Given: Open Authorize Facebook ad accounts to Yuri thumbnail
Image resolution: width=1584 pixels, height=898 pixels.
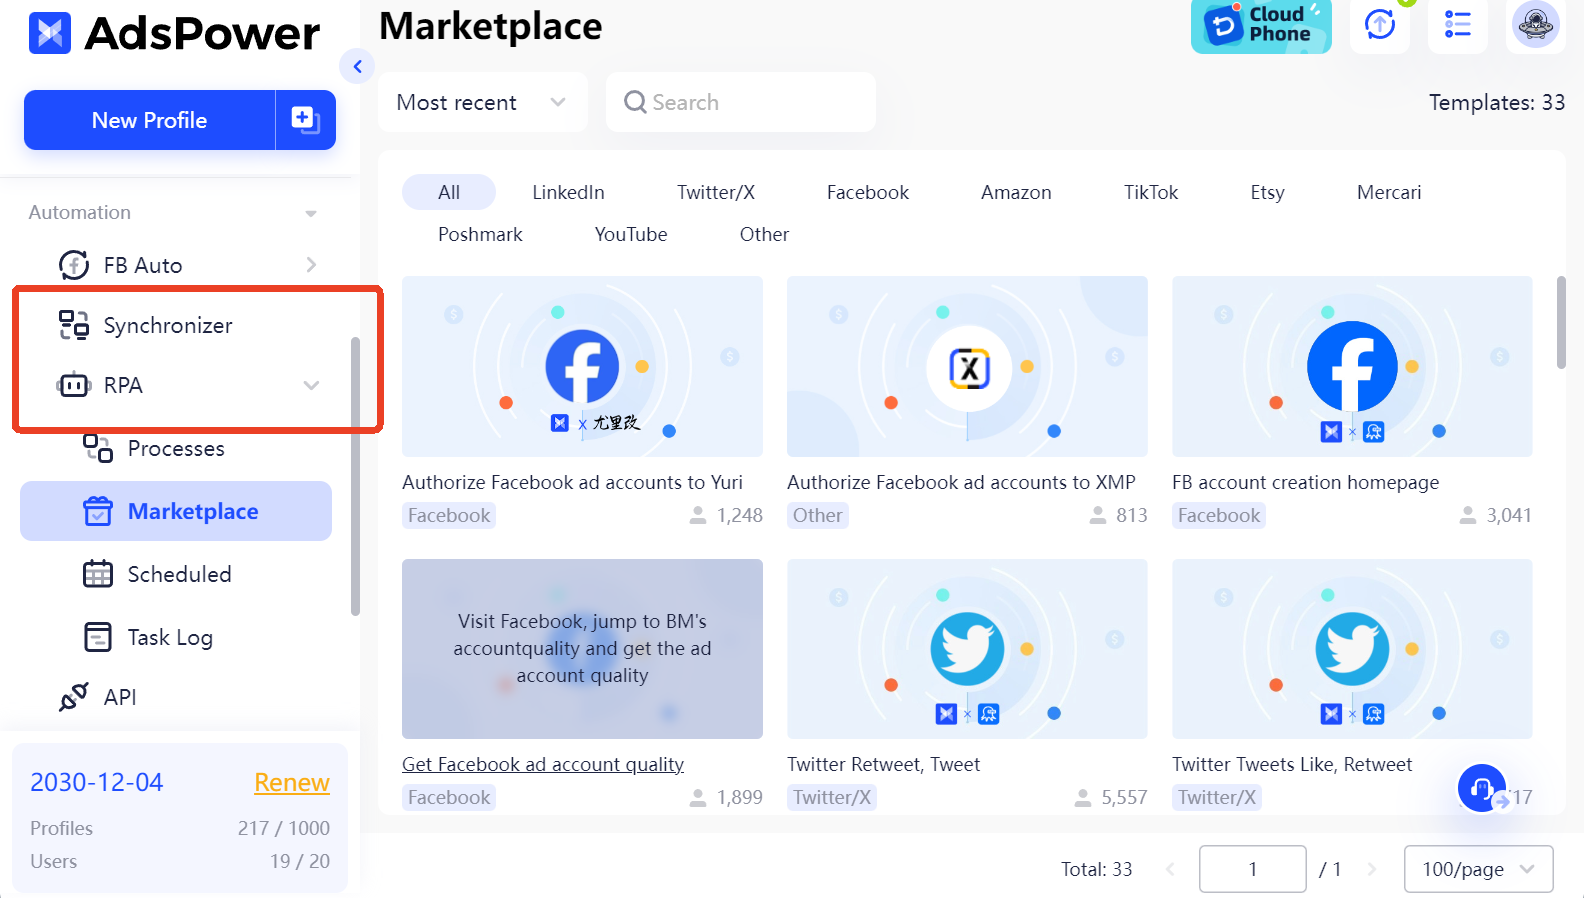Looking at the screenshot, I should (x=582, y=366).
